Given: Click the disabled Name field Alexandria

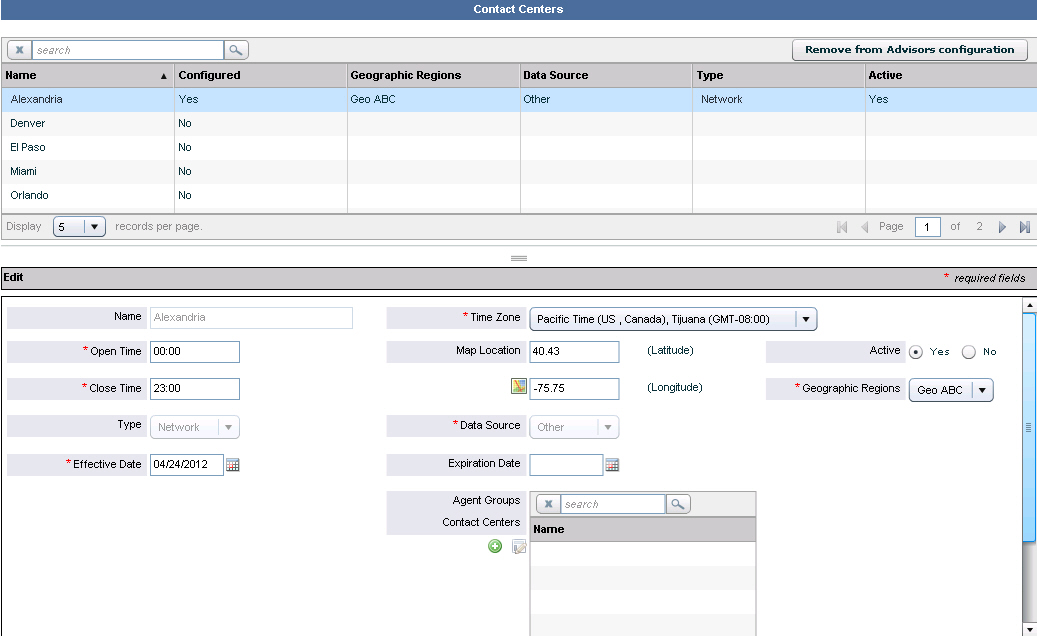Looking at the screenshot, I should (x=251, y=318).
